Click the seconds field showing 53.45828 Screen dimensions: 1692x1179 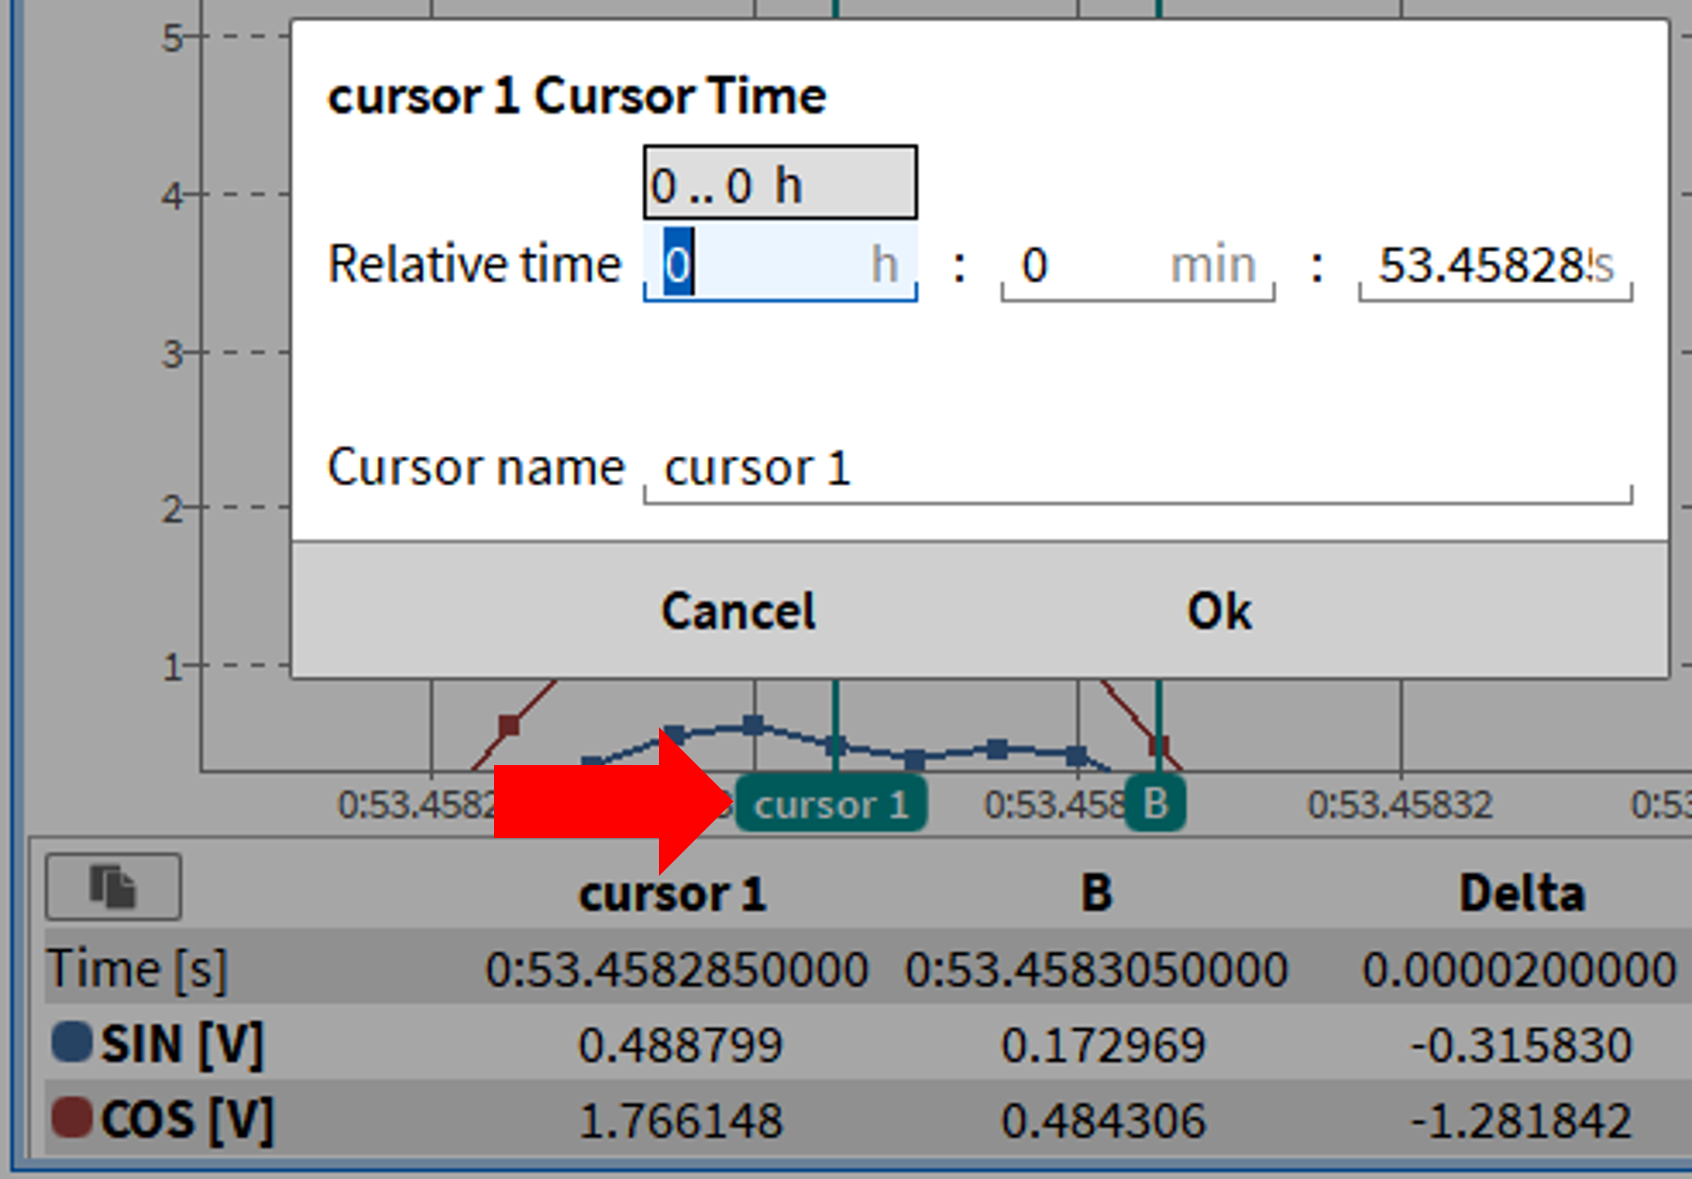(1494, 266)
